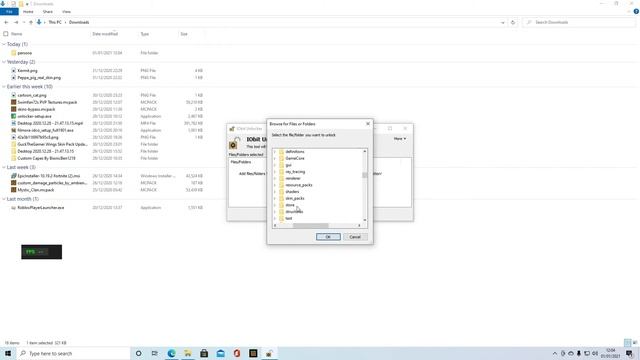Select the Peppa pig skin png icon
Screen dimensions: 640x360
(x=13, y=78)
